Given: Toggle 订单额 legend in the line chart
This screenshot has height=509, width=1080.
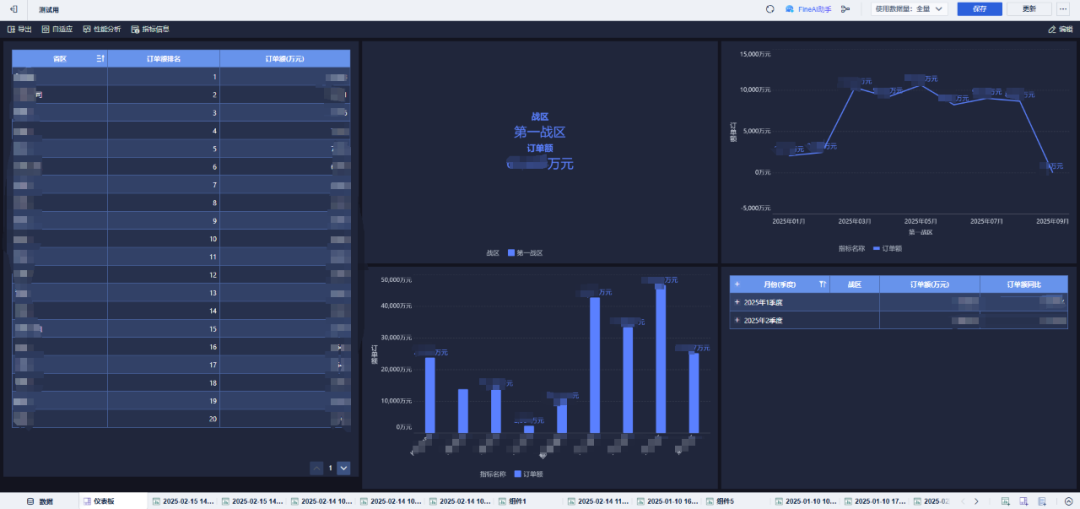Looking at the screenshot, I should point(888,248).
